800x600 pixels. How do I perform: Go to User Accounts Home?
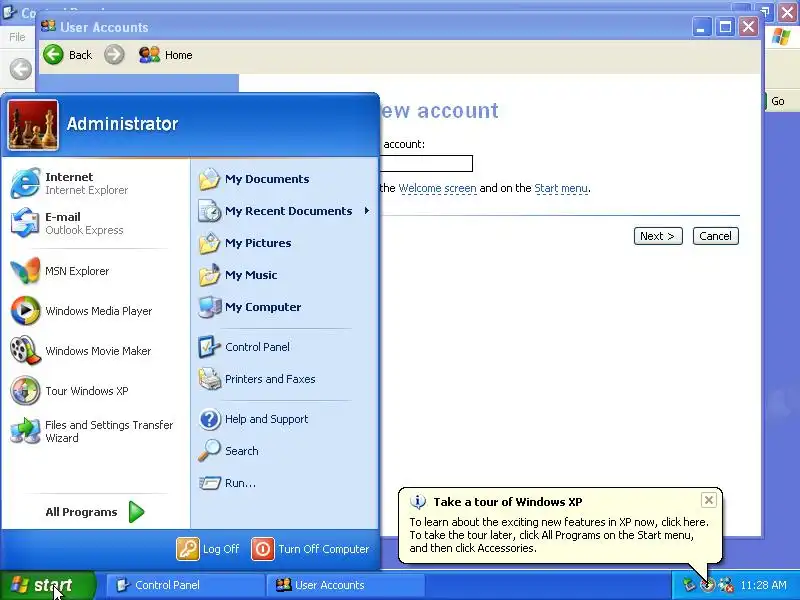pyautogui.click(x=165, y=55)
